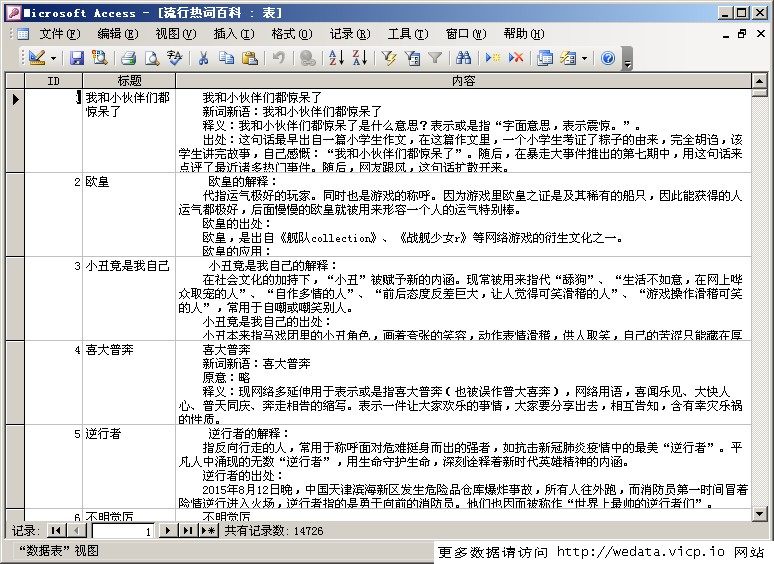Screen dimensions: 774x564
Task: Open the 插入(I) menu
Action: (233, 34)
